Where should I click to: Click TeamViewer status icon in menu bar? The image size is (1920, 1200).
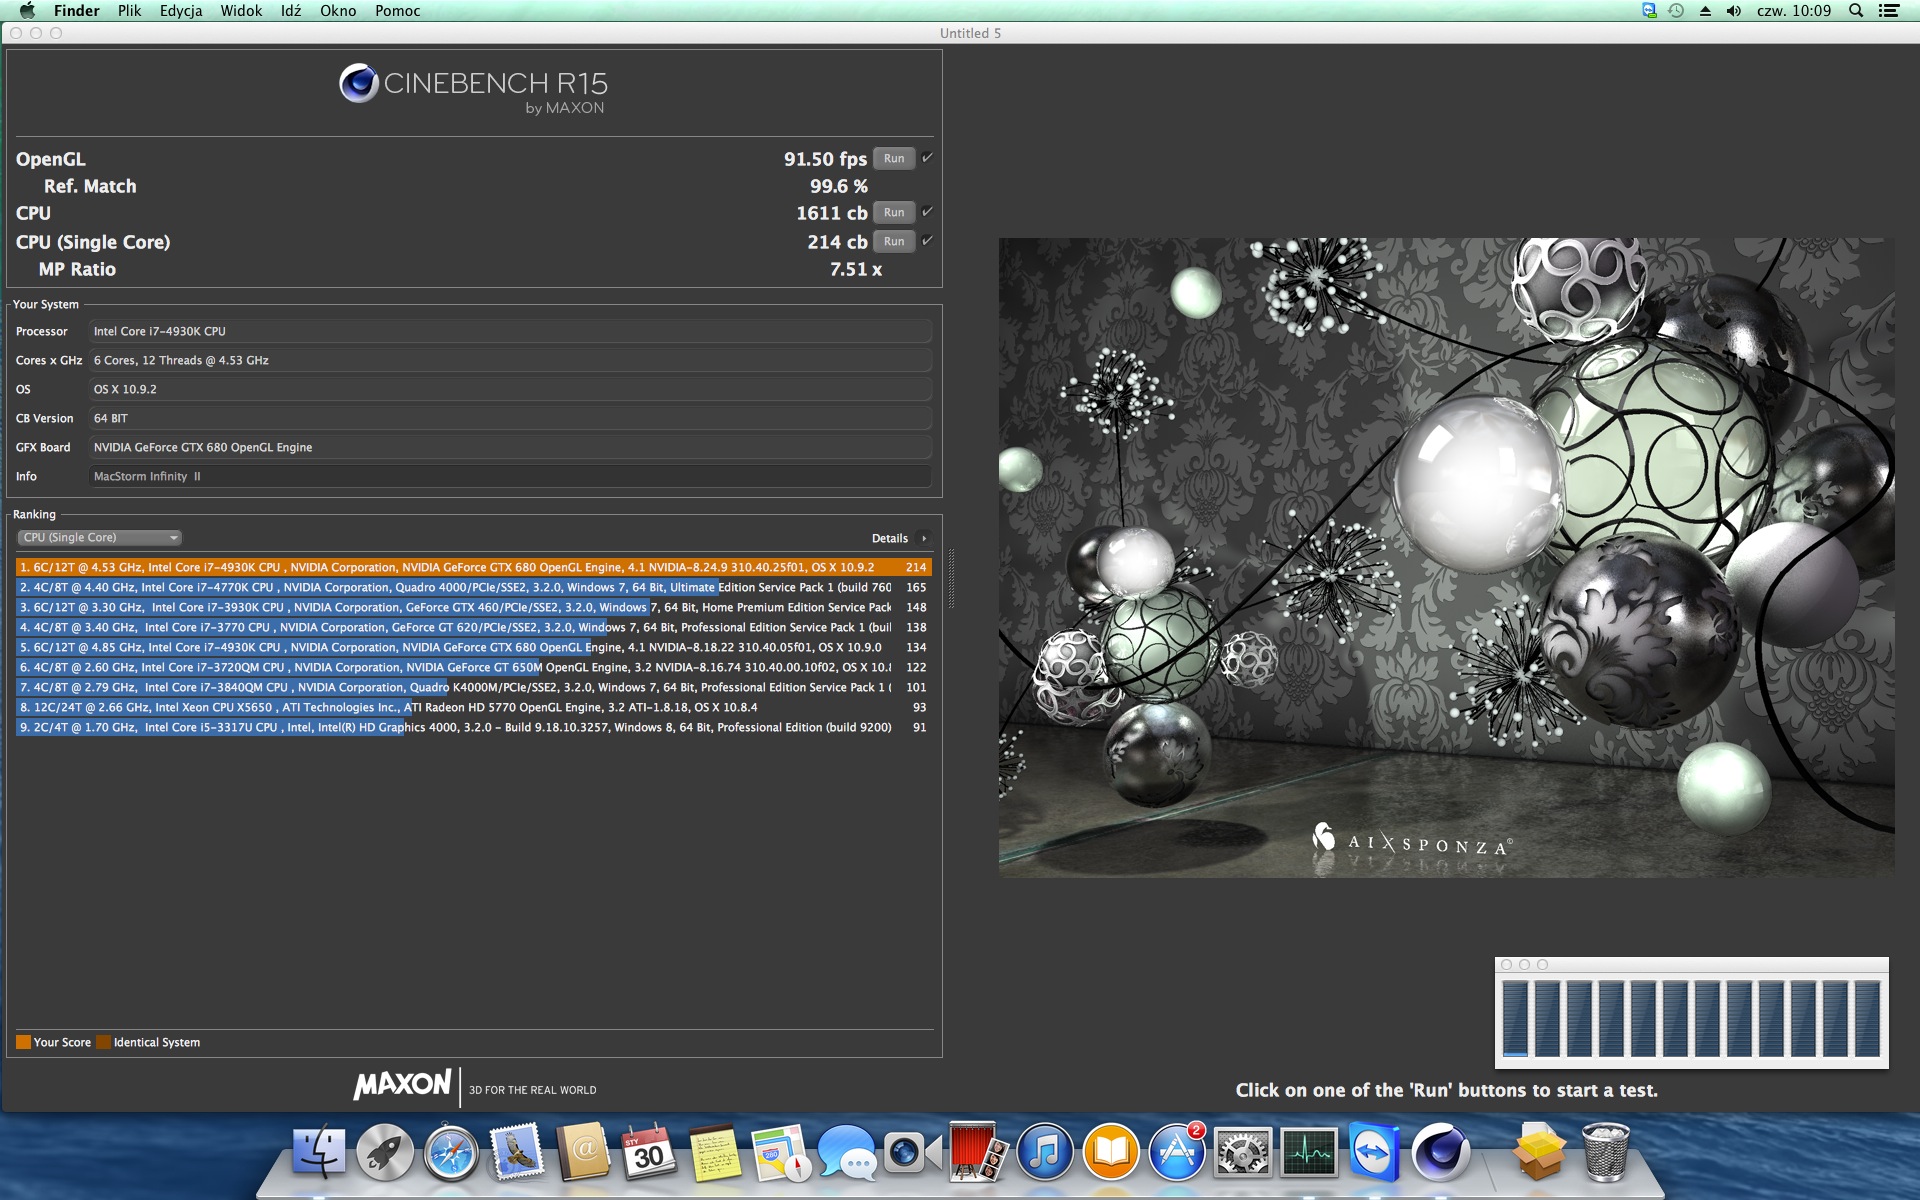(x=1649, y=11)
